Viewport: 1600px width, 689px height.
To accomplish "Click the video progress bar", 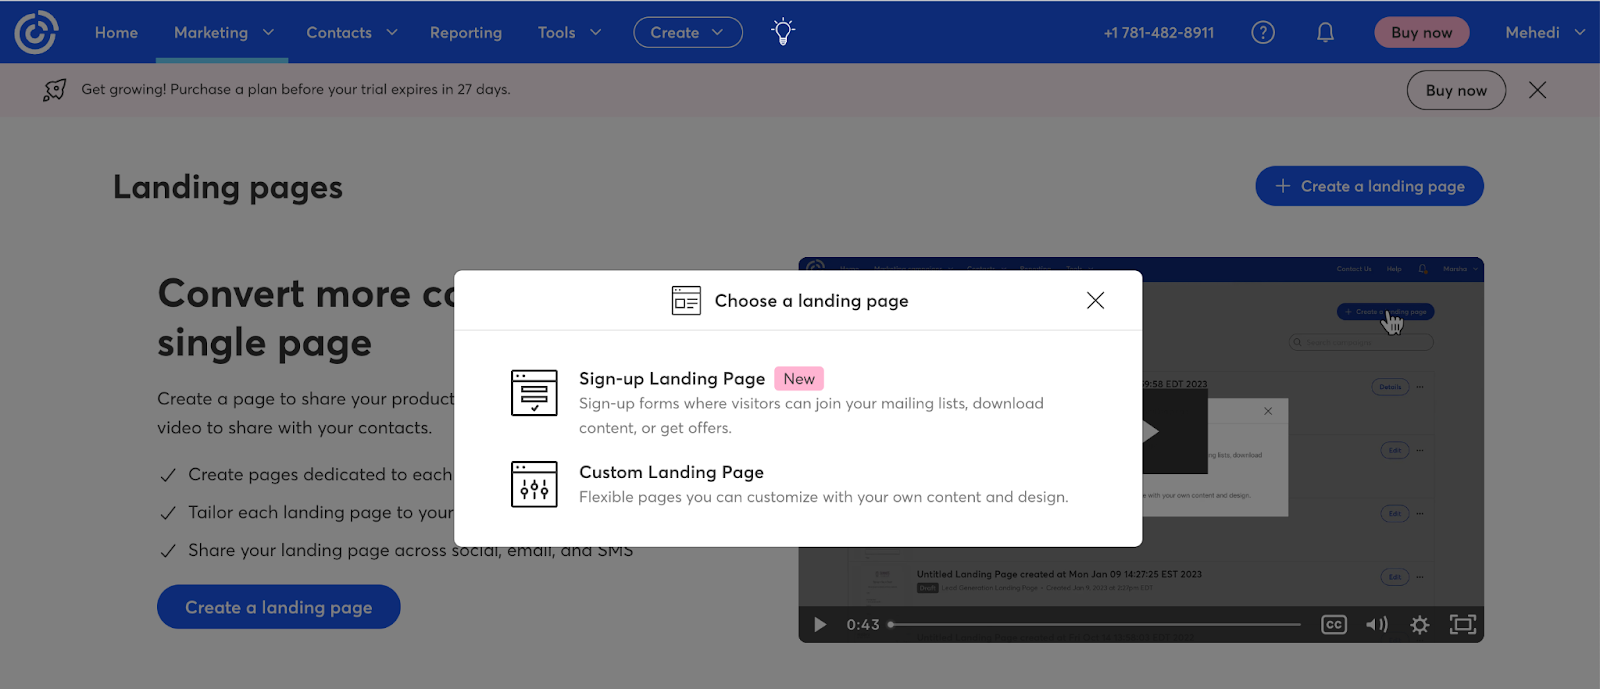I will pyautogui.click(x=1095, y=624).
